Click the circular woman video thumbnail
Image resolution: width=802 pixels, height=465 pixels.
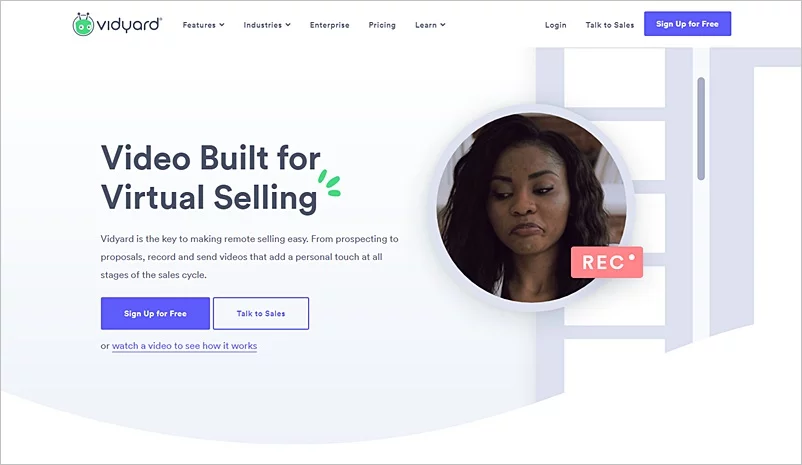[532, 207]
